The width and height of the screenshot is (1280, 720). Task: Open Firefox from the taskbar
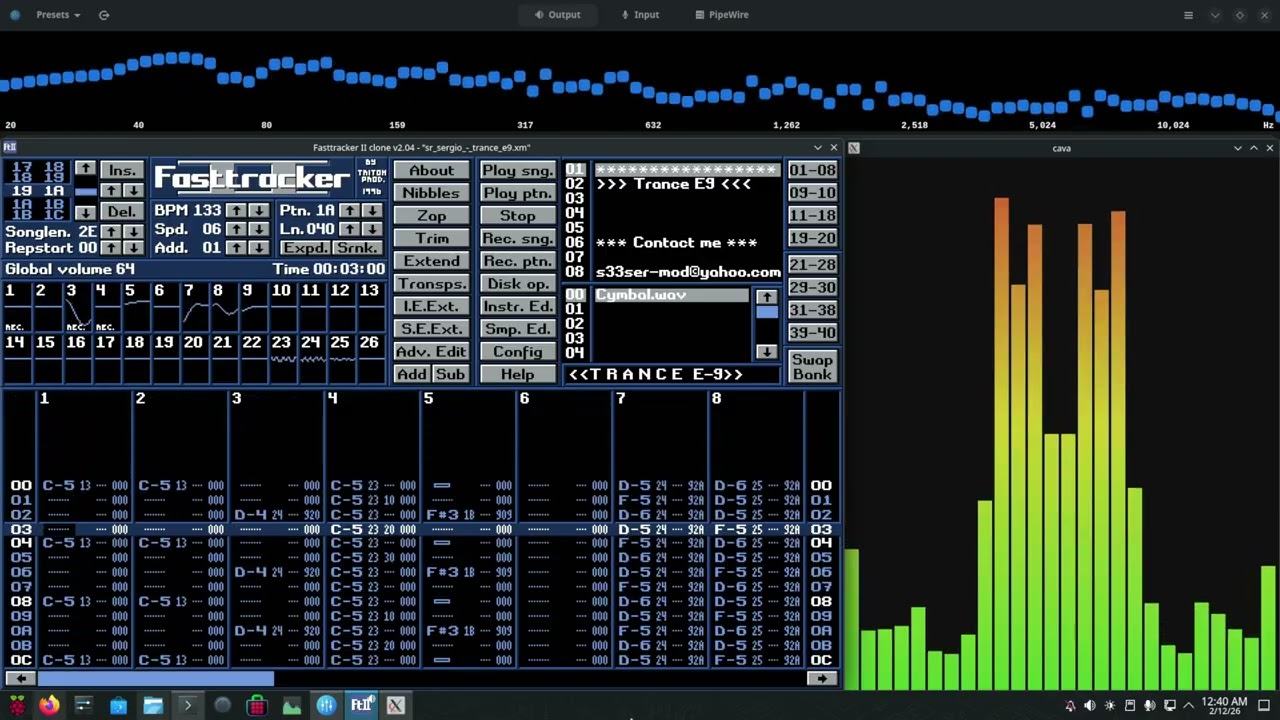48,705
